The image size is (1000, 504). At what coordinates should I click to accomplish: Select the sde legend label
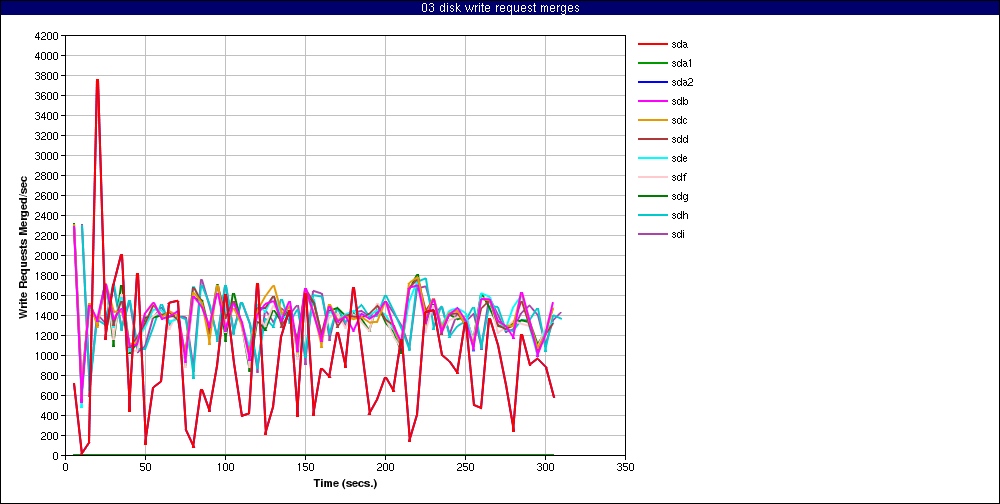680,158
